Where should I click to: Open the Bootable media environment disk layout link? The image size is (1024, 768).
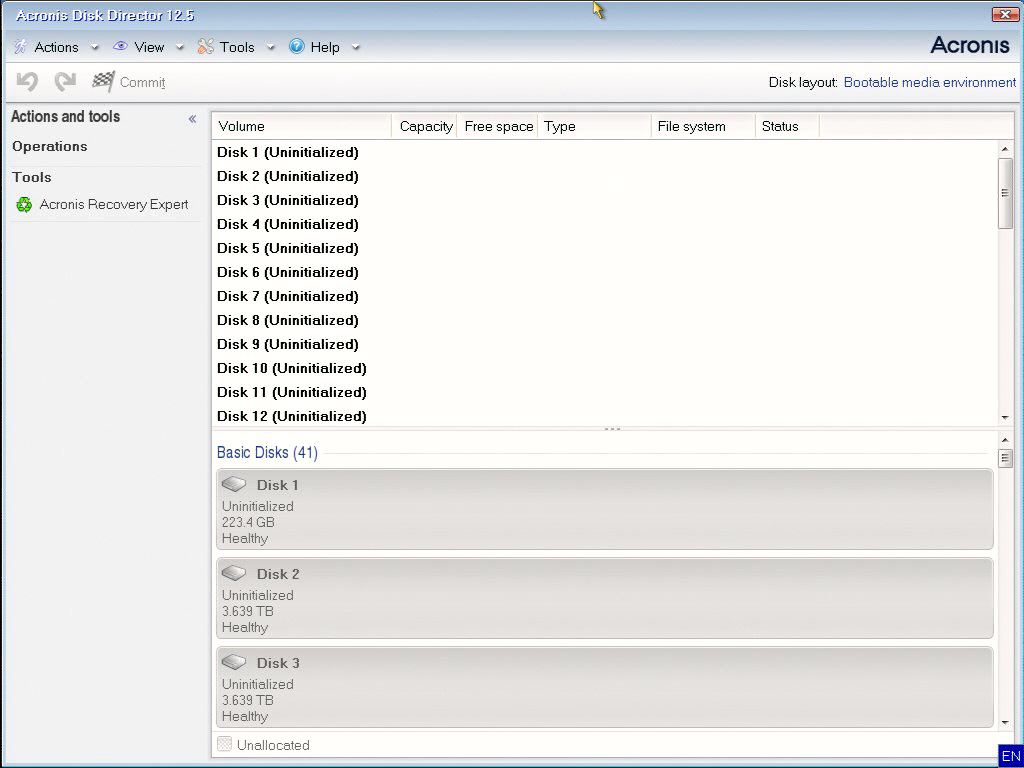click(x=930, y=82)
